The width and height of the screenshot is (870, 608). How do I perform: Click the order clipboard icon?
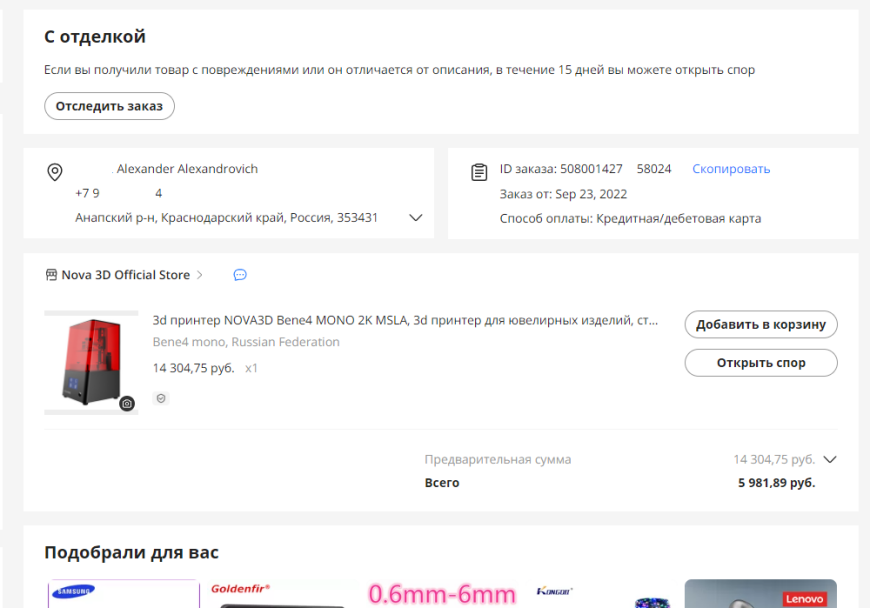pos(479,172)
